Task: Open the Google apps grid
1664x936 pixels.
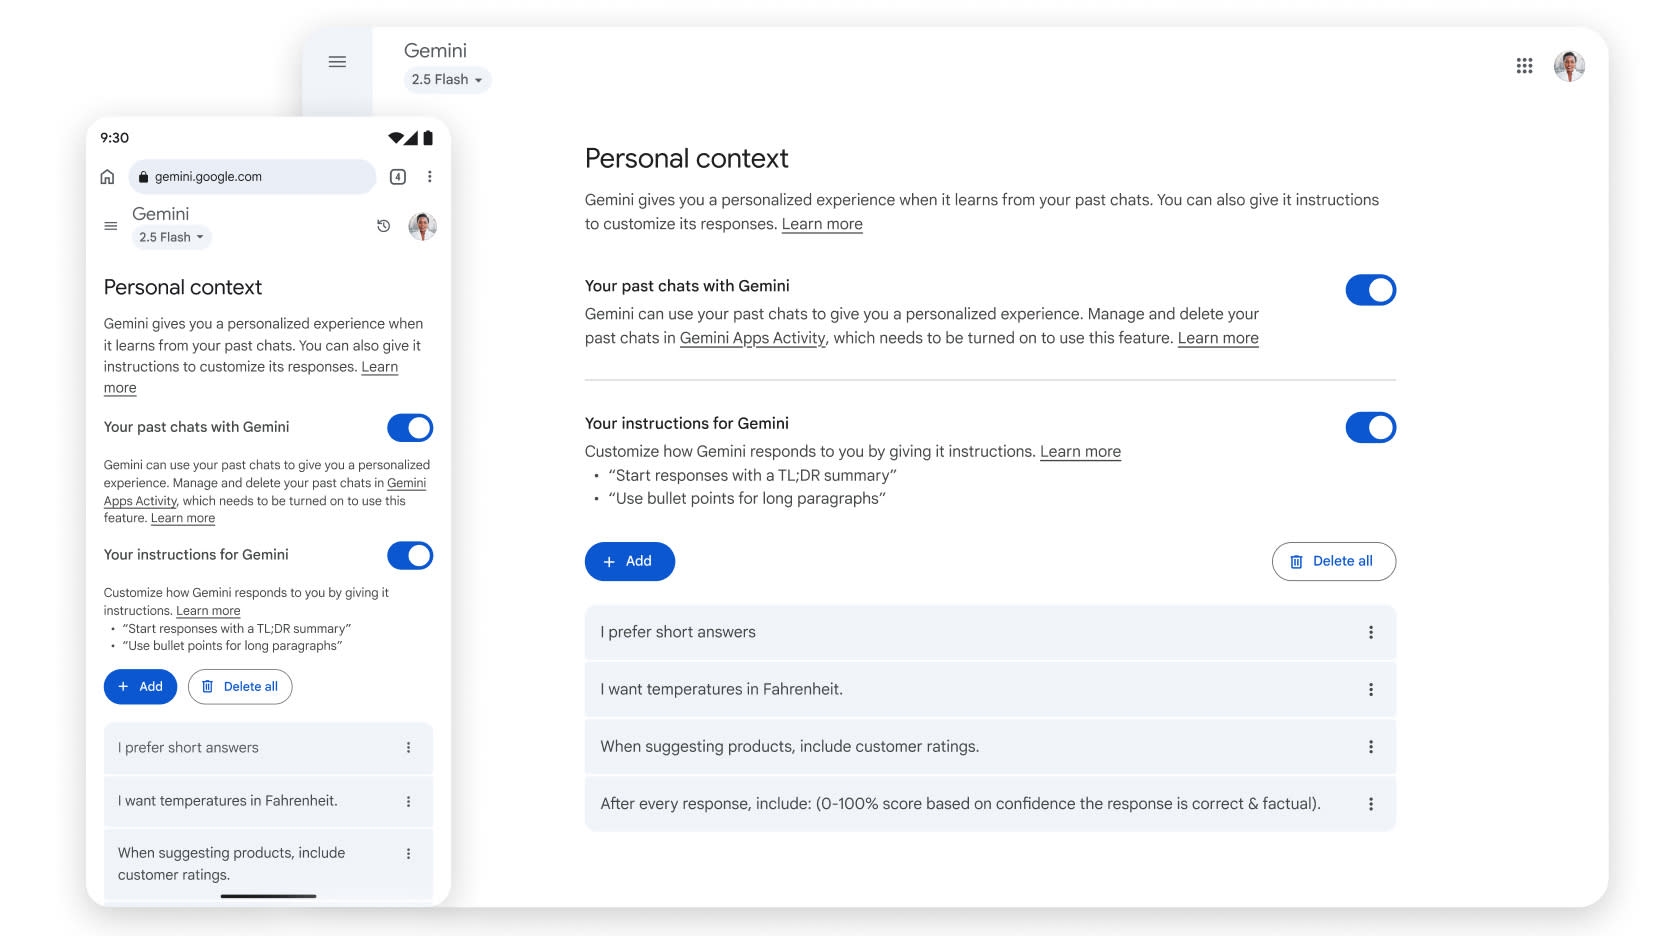Action: pyautogui.click(x=1524, y=66)
